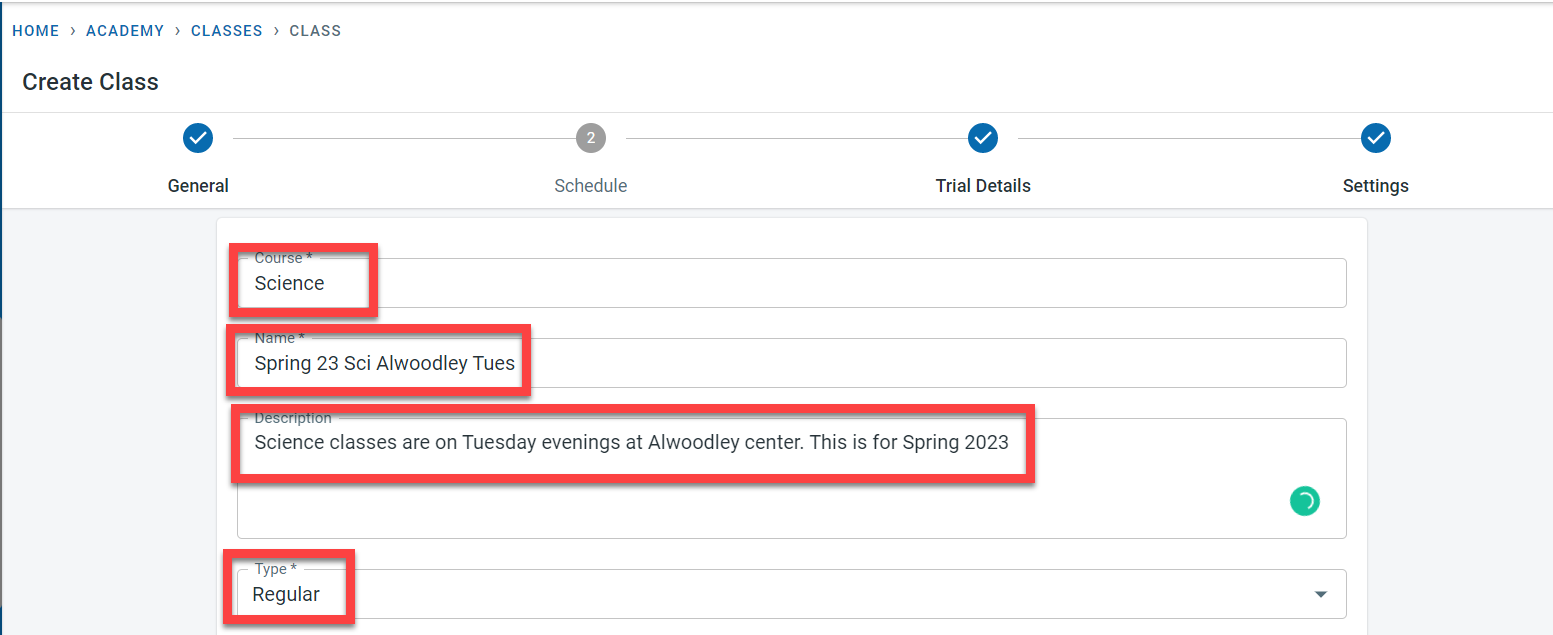Expand the Type dropdown arrow

pos(1321,595)
